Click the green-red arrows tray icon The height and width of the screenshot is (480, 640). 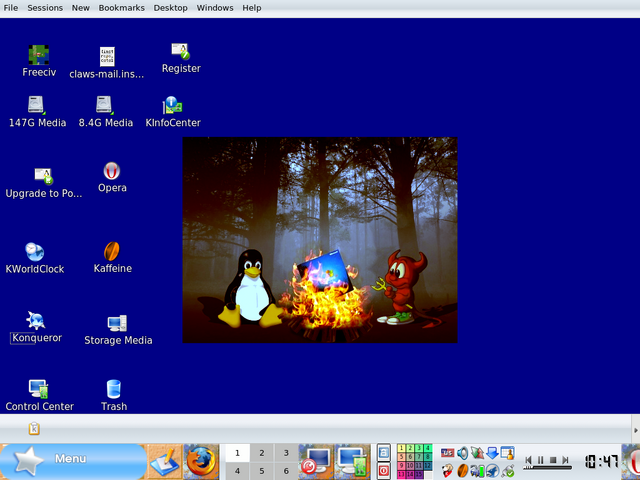coord(477,453)
